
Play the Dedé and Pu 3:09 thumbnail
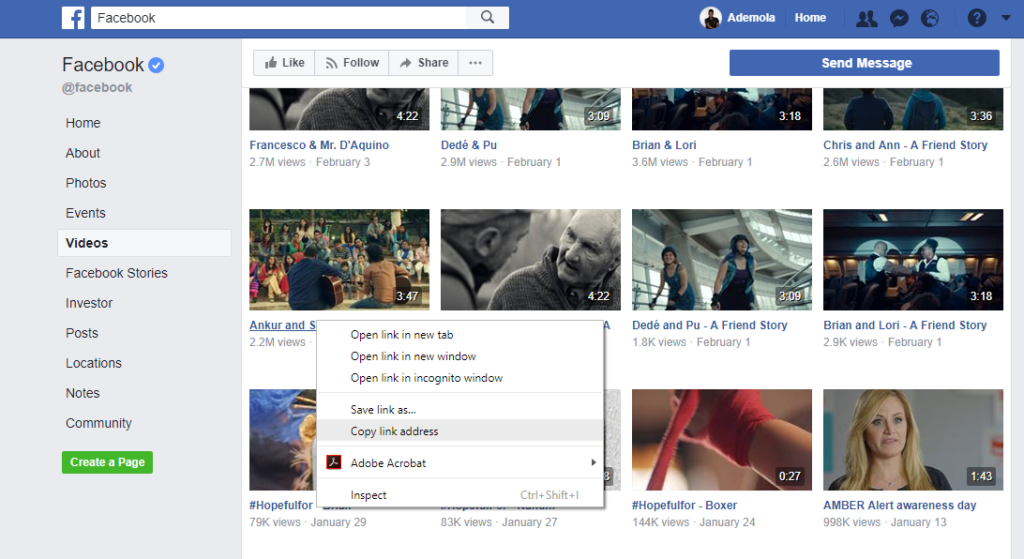(722, 259)
